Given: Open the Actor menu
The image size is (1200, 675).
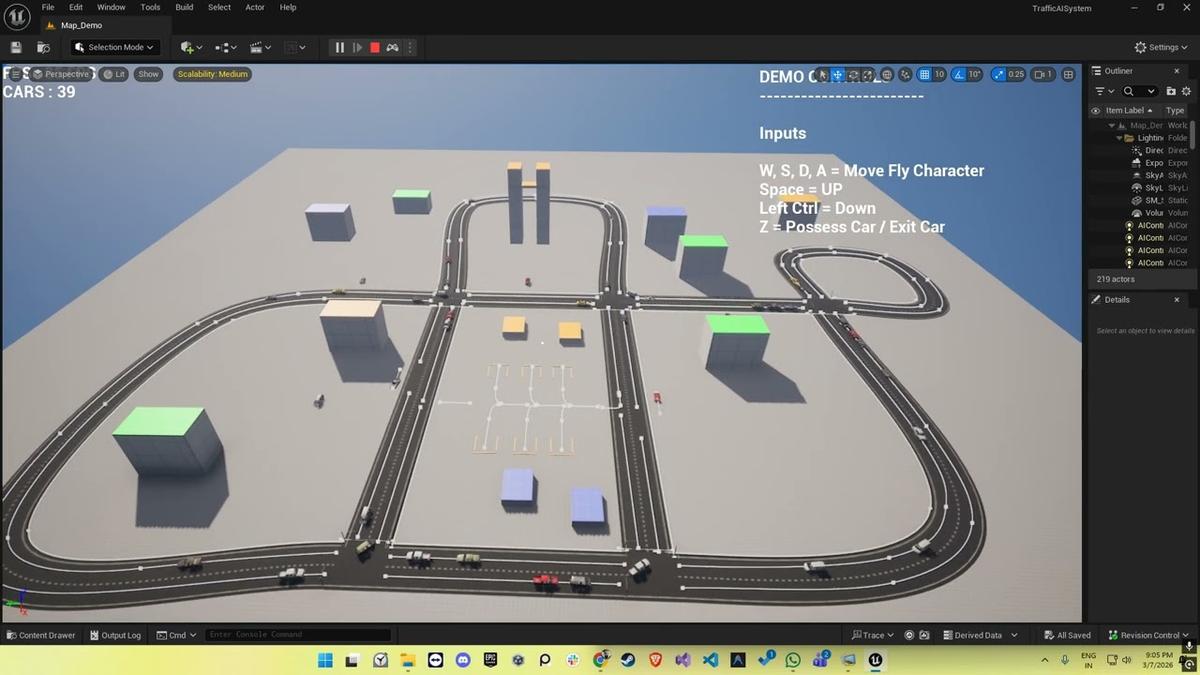Looking at the screenshot, I should tap(255, 7).
